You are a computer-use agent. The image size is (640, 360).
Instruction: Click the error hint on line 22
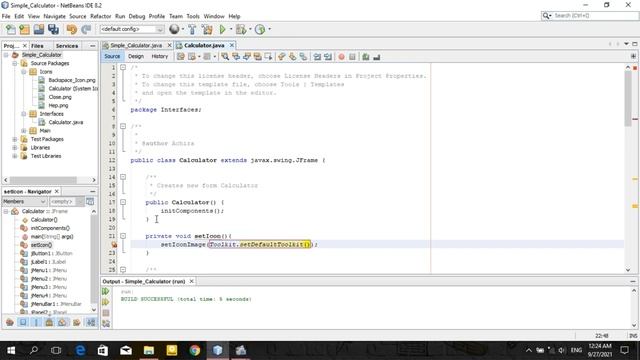tap(114, 244)
